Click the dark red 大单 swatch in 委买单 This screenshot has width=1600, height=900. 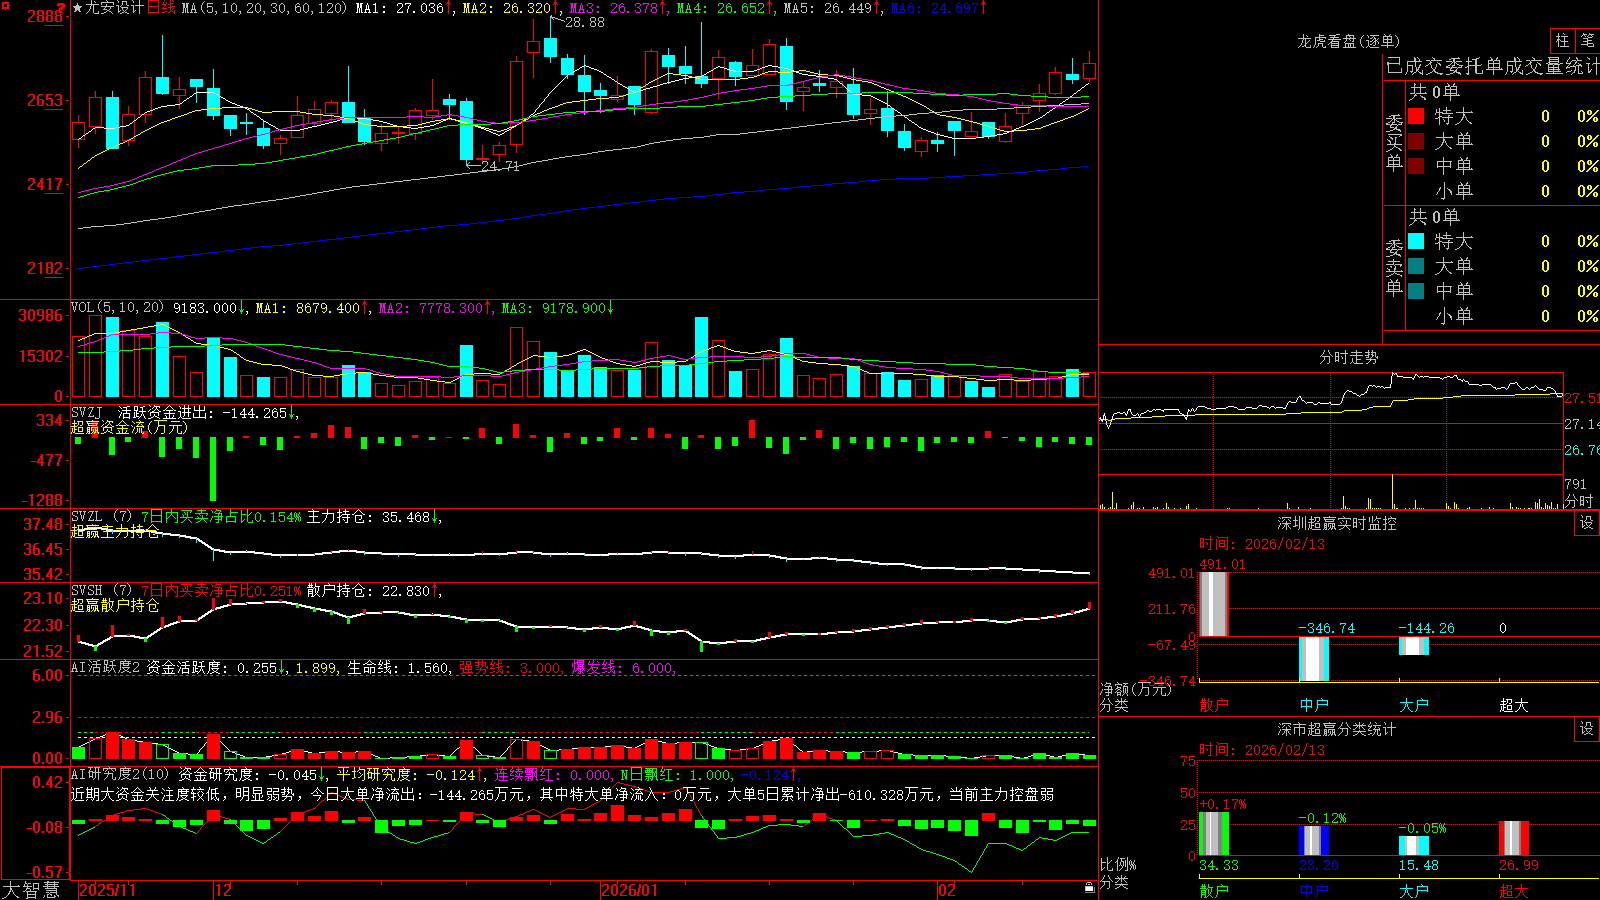(x=1416, y=141)
